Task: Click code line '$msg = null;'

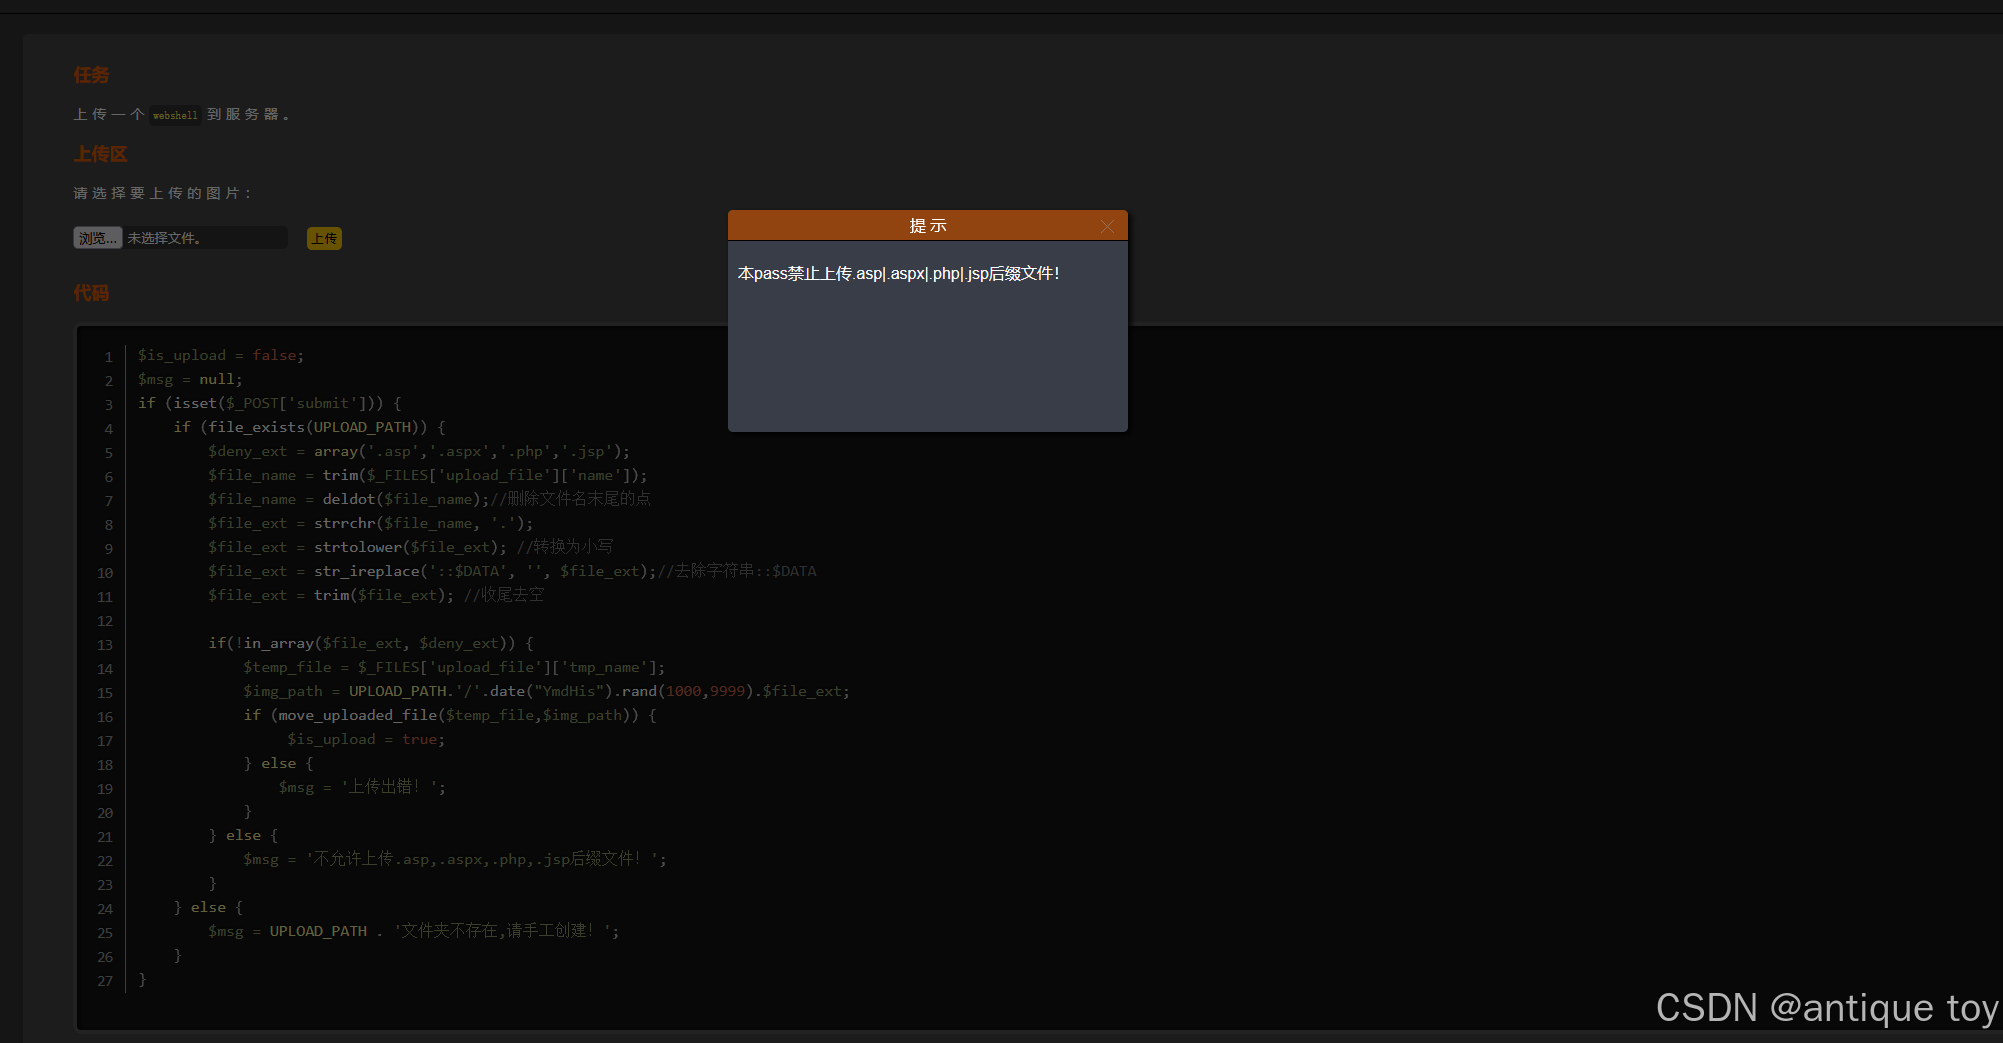Action: tap(190, 379)
